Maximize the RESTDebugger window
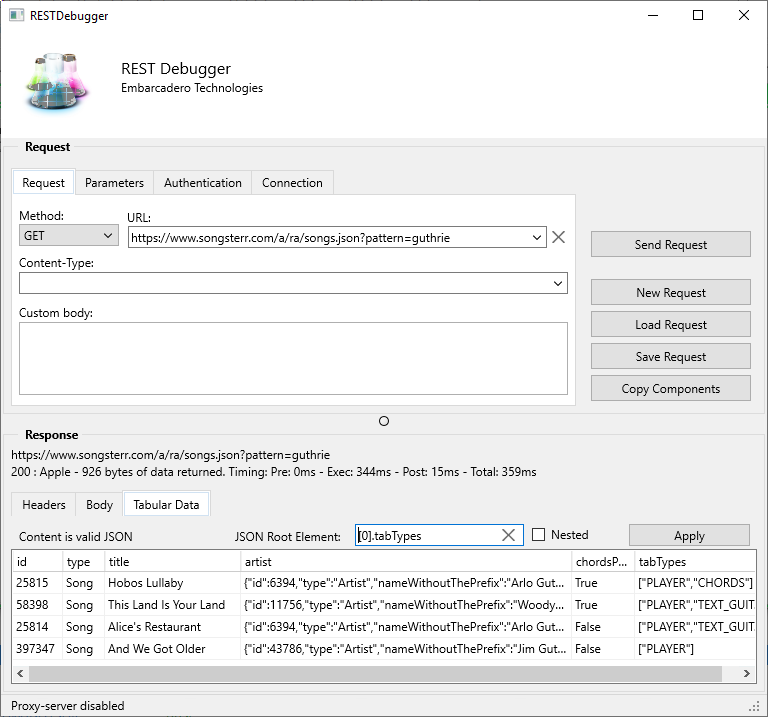This screenshot has width=768, height=717. 698,15
